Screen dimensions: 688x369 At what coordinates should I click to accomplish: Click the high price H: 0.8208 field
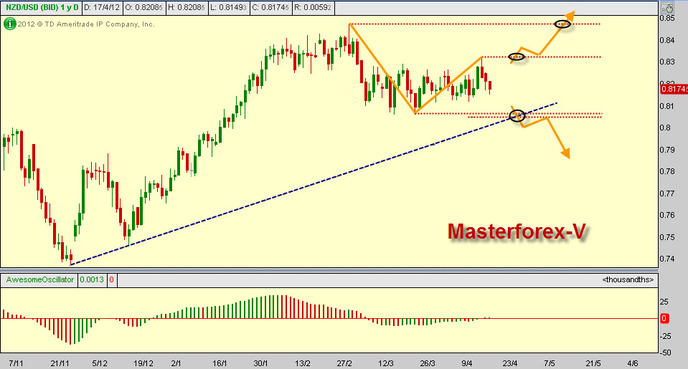[186, 8]
